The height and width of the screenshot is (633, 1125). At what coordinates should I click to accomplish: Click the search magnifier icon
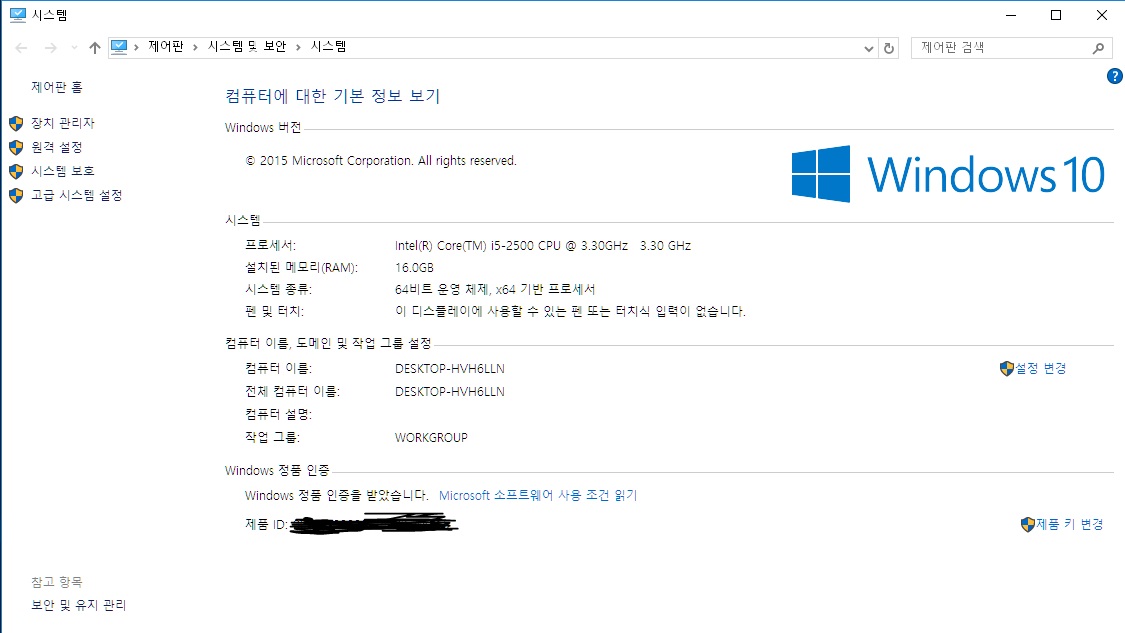click(x=1098, y=48)
